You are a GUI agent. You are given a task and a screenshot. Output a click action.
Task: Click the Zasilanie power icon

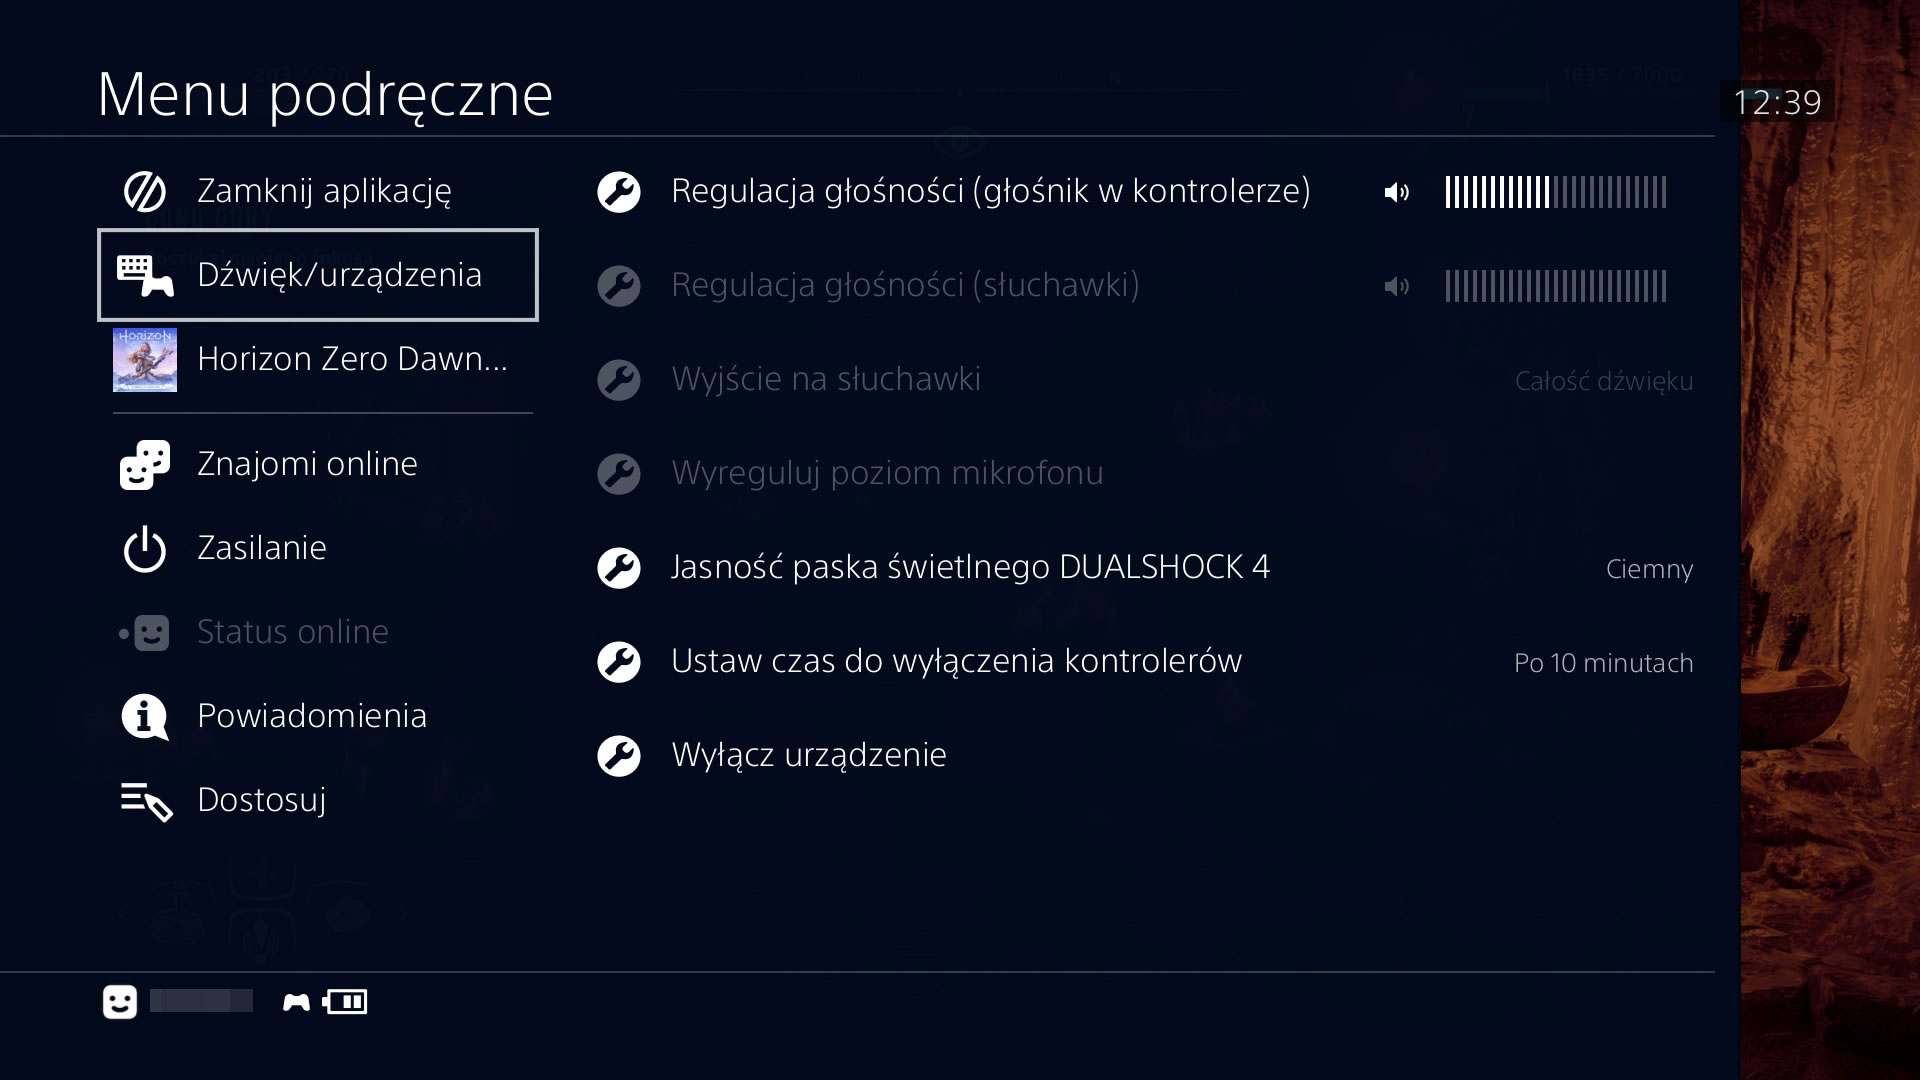pos(145,547)
